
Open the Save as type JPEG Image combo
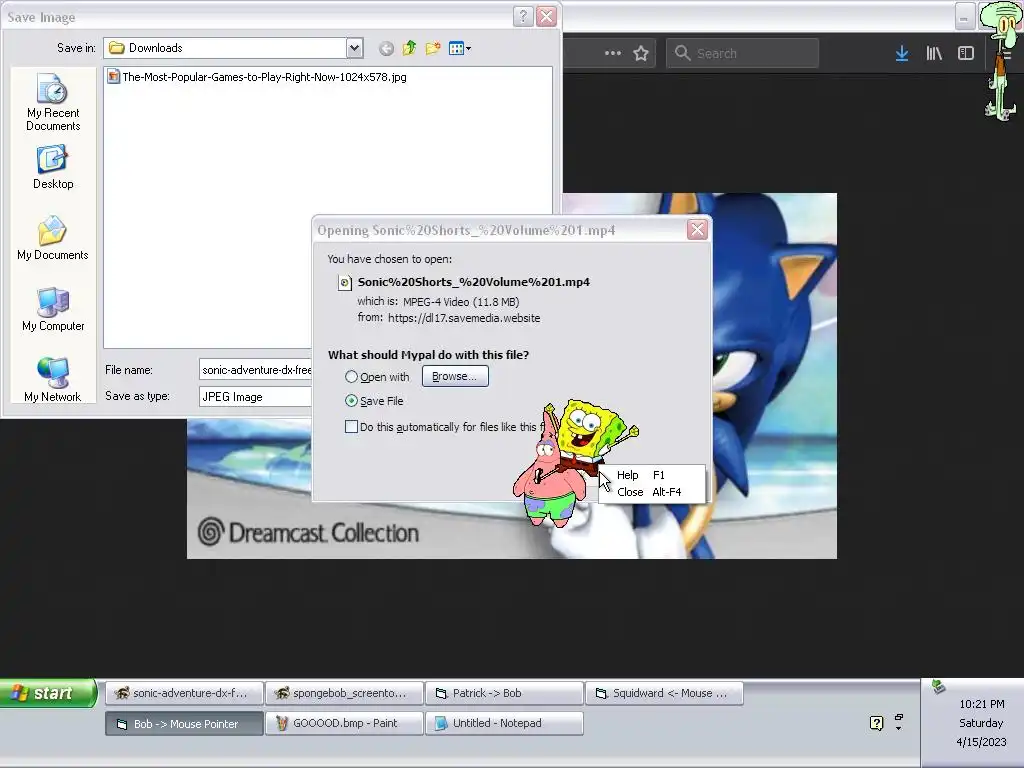coord(255,396)
